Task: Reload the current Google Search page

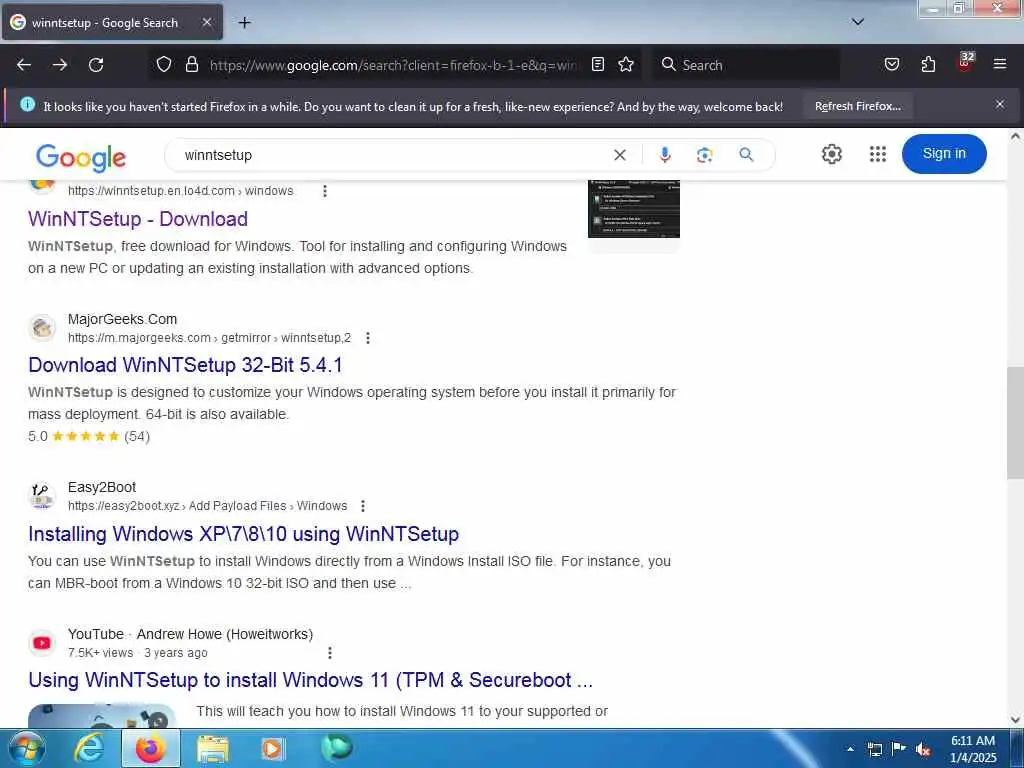Action: (x=96, y=65)
